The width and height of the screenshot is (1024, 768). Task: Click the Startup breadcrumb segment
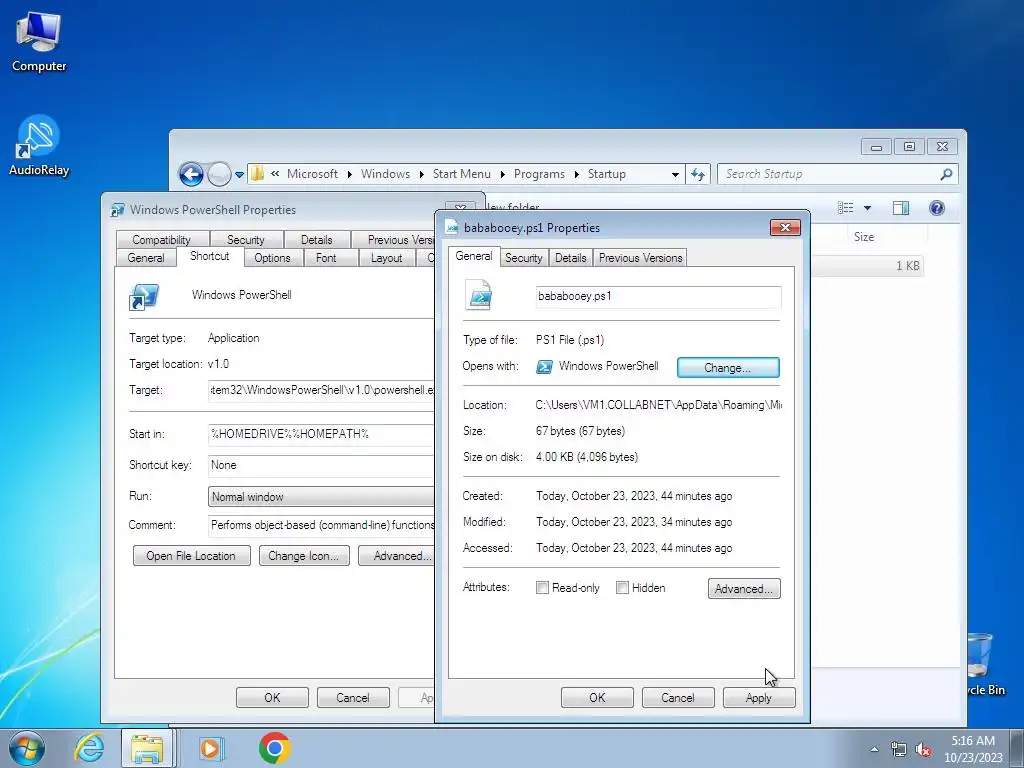click(x=607, y=174)
